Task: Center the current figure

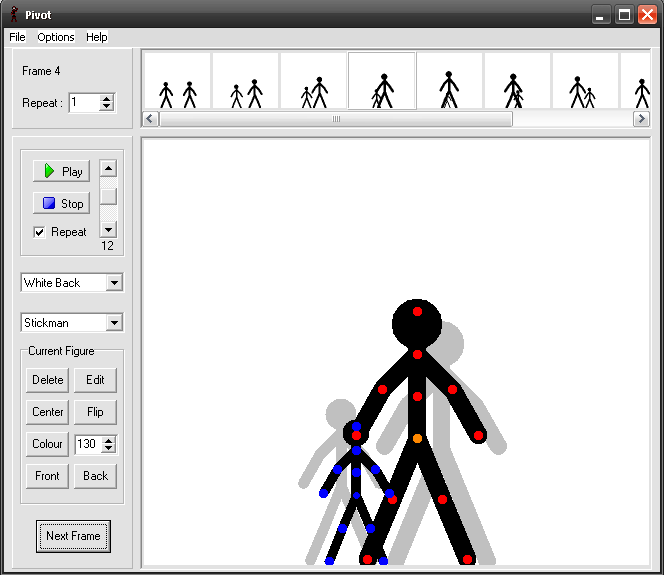Action: [47, 412]
